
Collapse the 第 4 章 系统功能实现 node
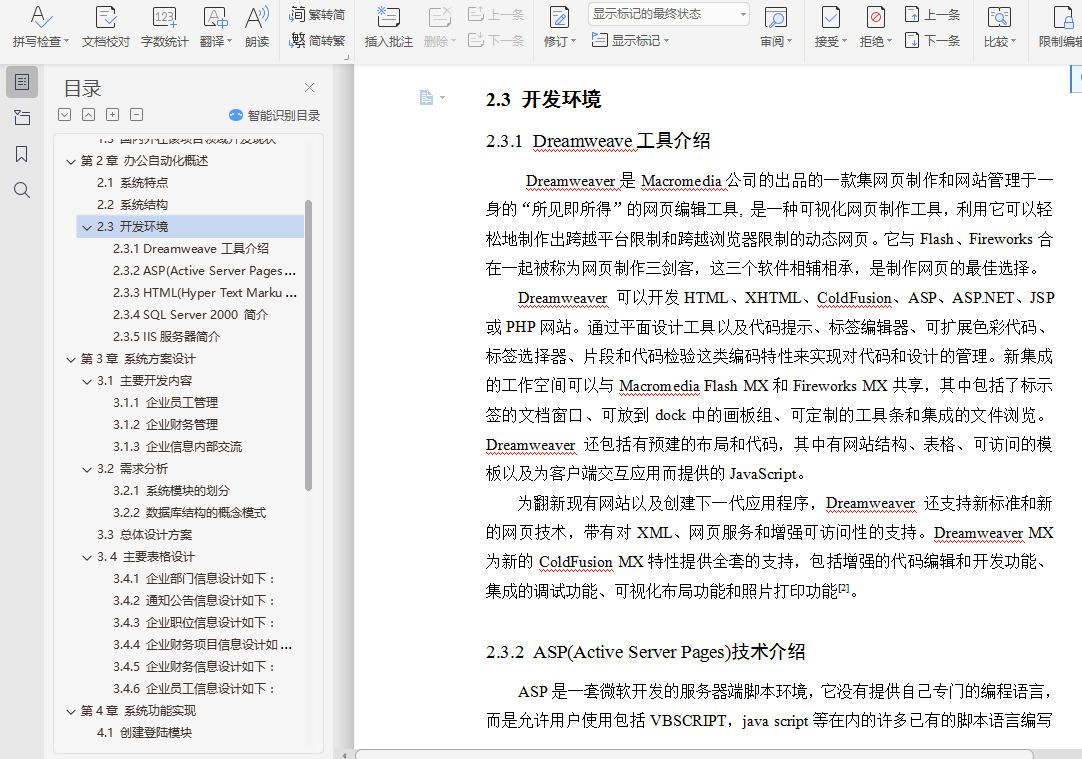click(x=70, y=711)
